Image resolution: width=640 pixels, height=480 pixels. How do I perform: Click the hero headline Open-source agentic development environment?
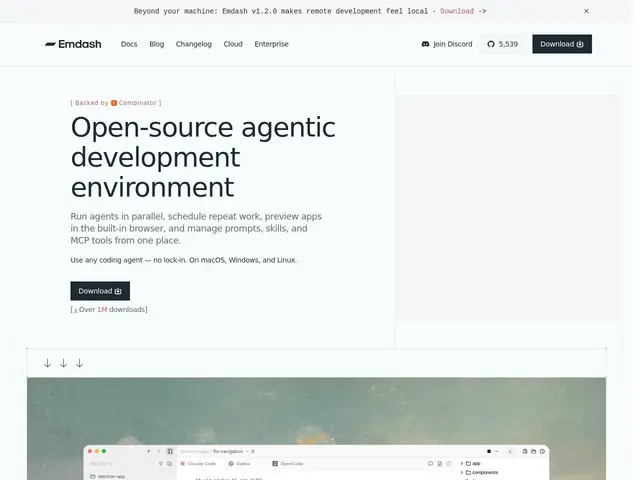click(x=203, y=157)
